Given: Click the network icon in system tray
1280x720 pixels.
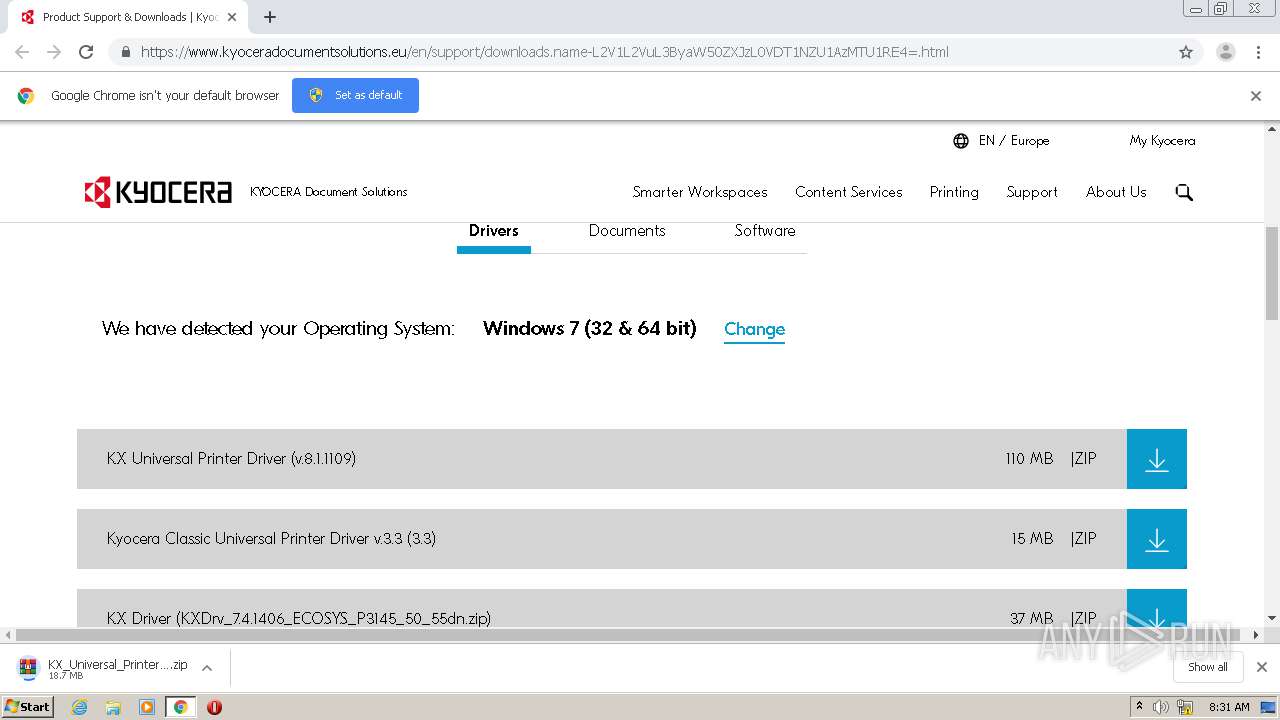Looking at the screenshot, I should (1184, 707).
